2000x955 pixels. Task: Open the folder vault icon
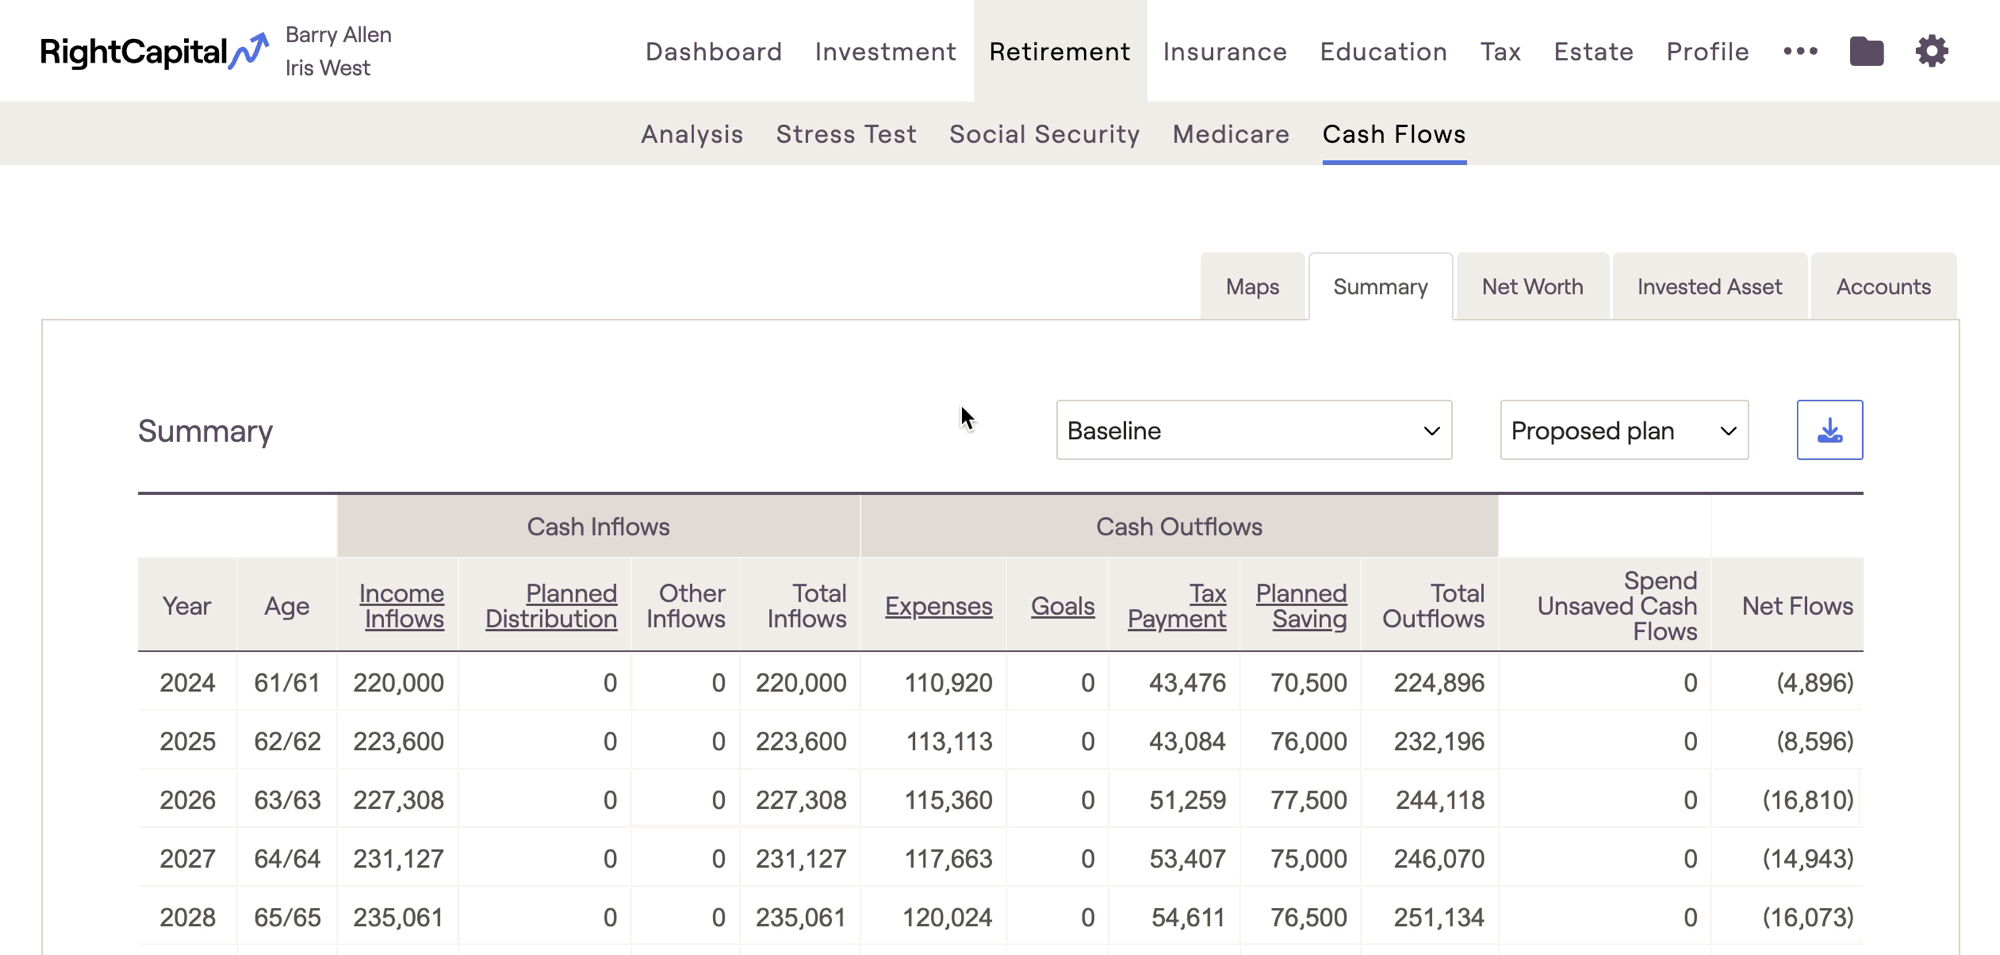tap(1866, 51)
